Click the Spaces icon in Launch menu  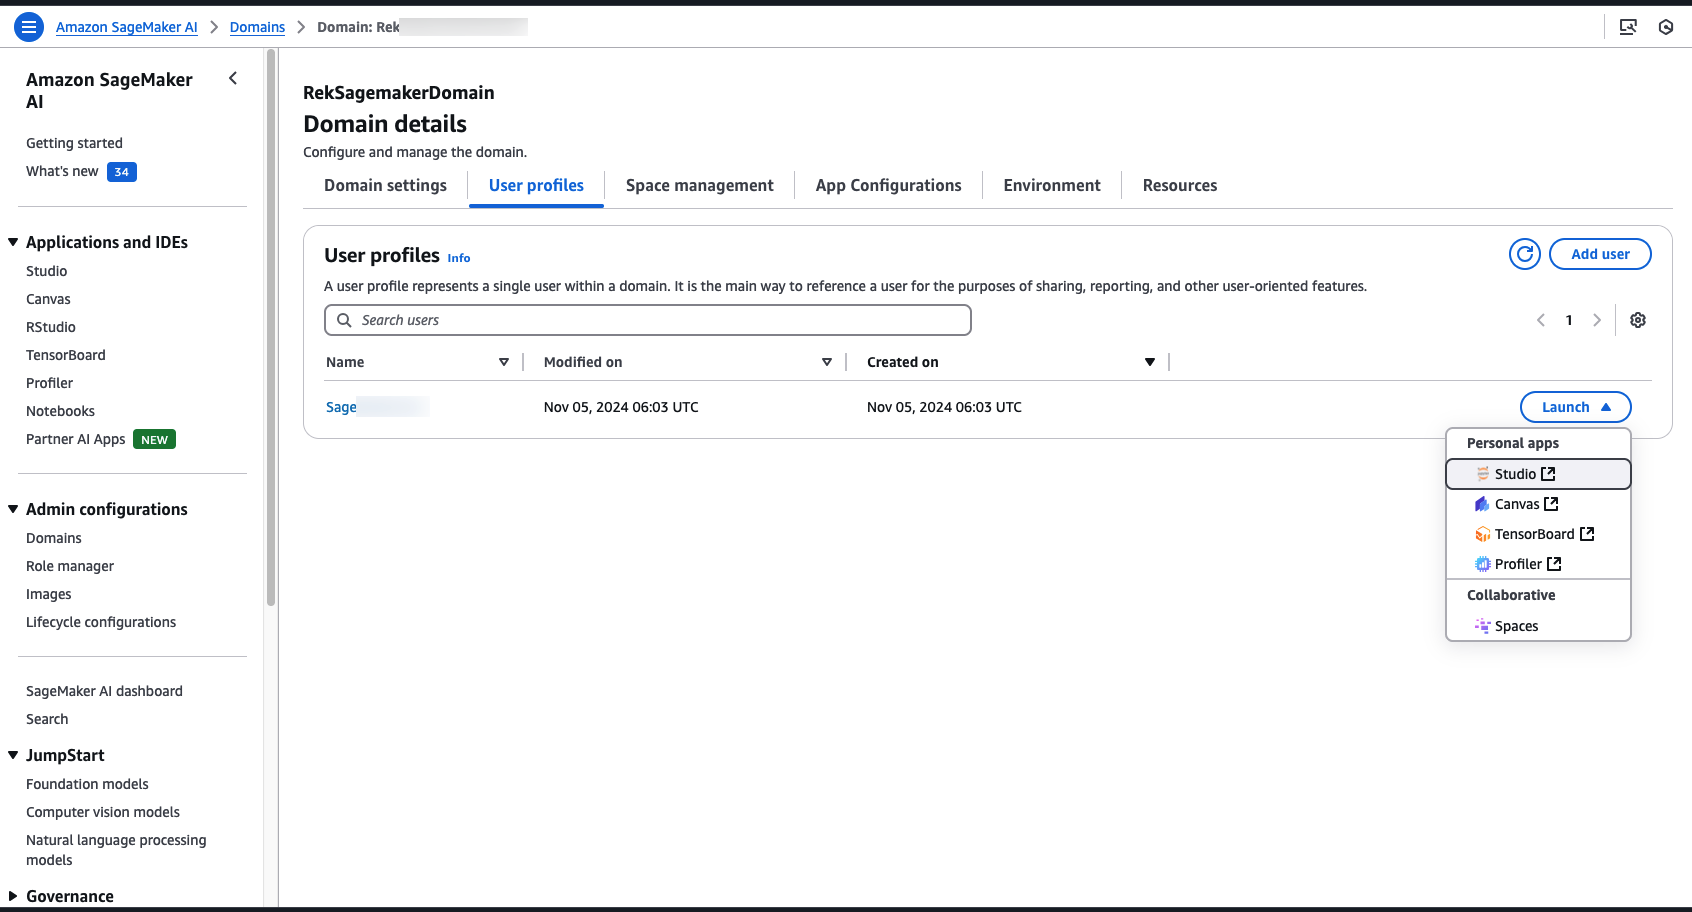click(1483, 626)
